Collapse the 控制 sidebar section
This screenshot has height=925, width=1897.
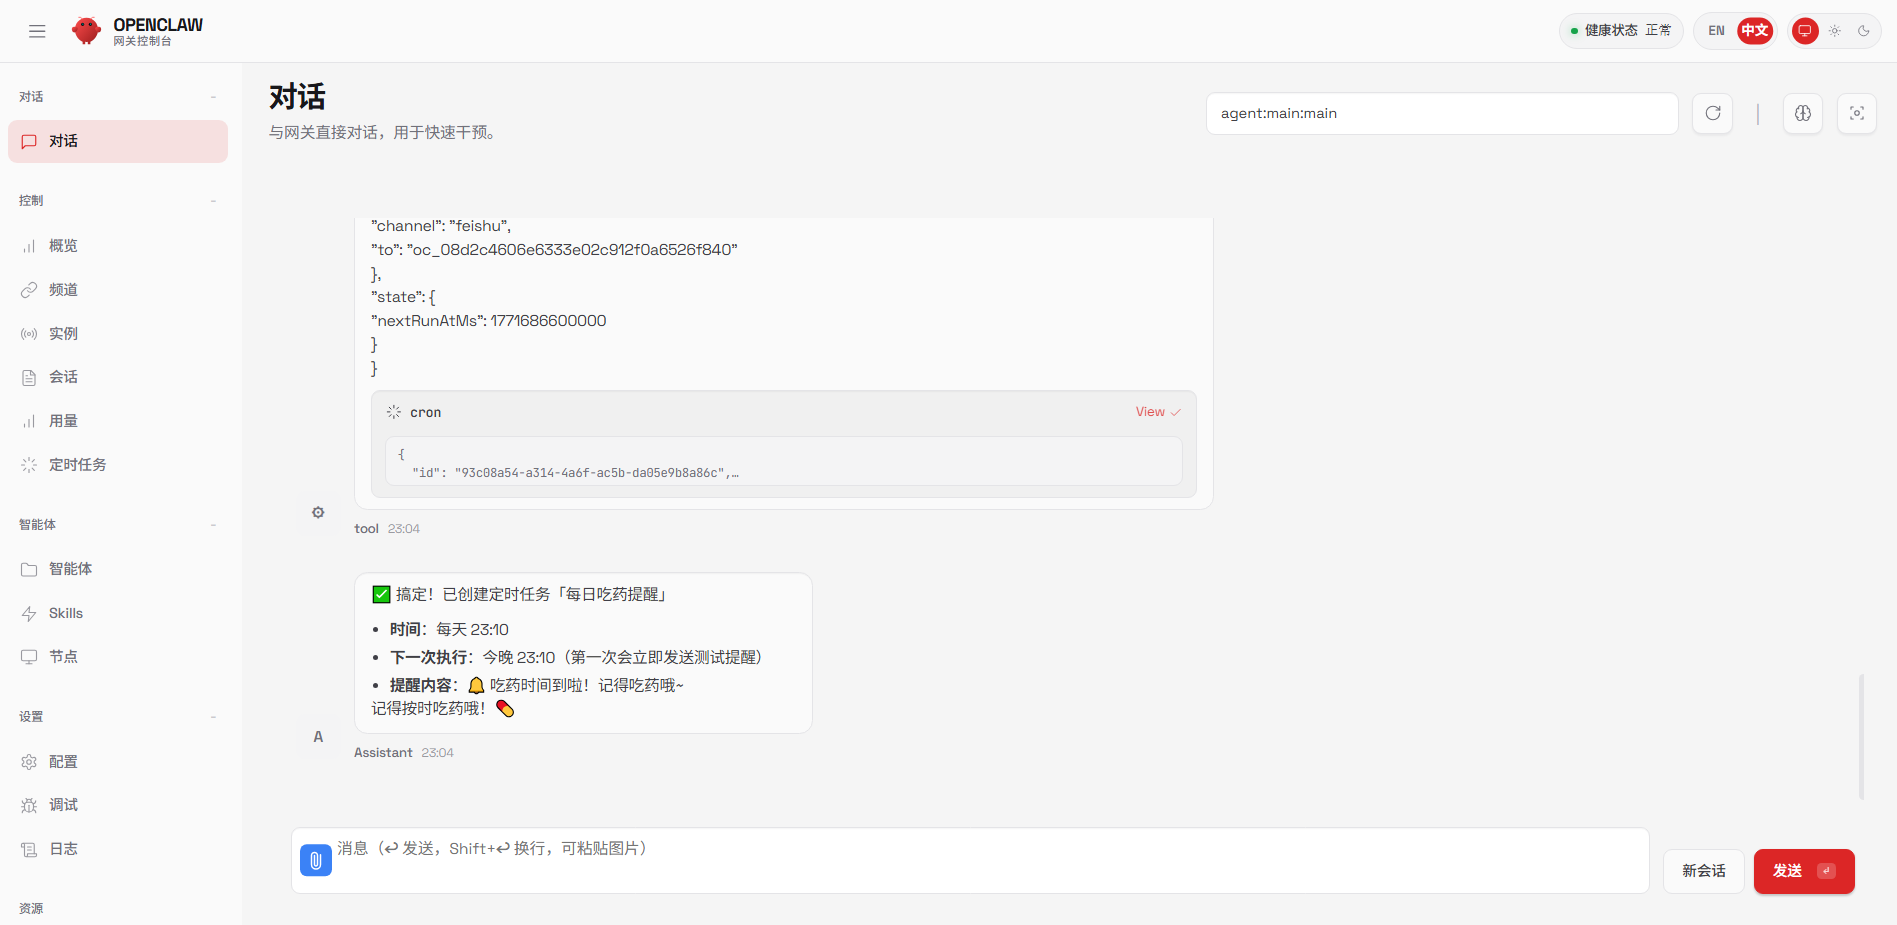(x=213, y=201)
